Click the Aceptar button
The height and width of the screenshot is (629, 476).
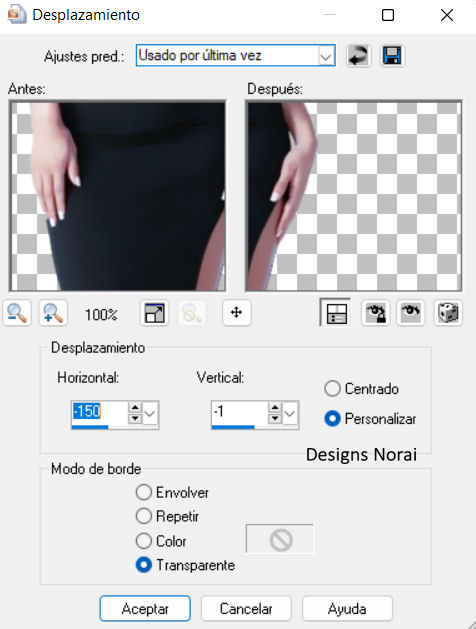pos(145,609)
